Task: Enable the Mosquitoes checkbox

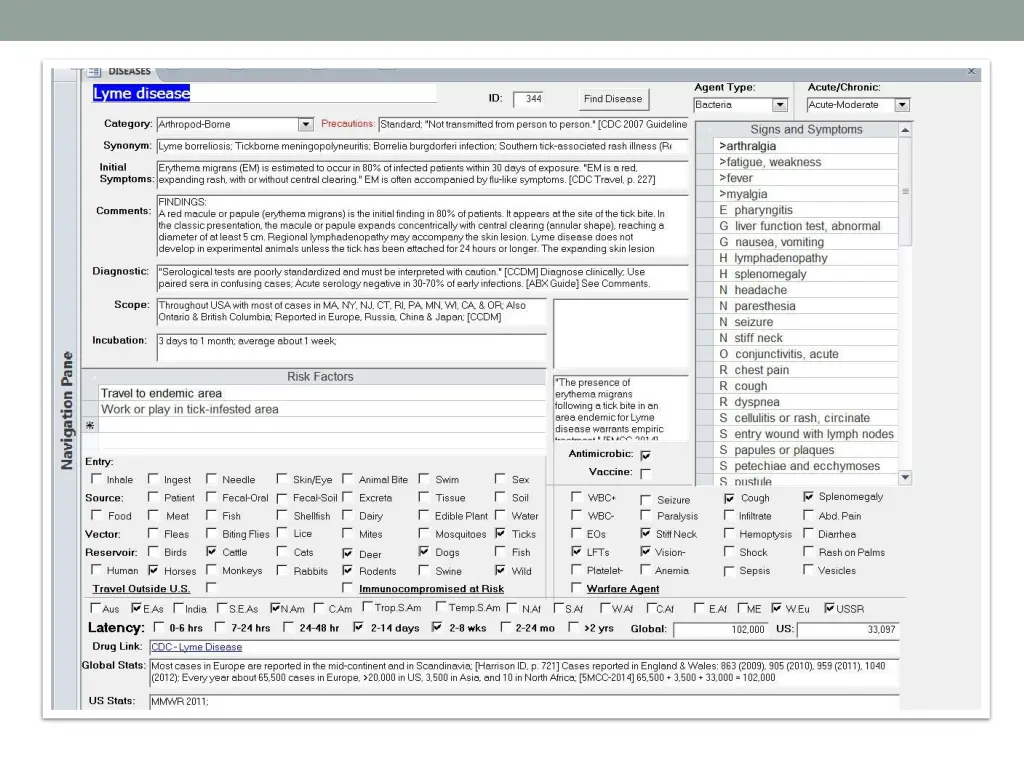Action: pyautogui.click(x=424, y=533)
